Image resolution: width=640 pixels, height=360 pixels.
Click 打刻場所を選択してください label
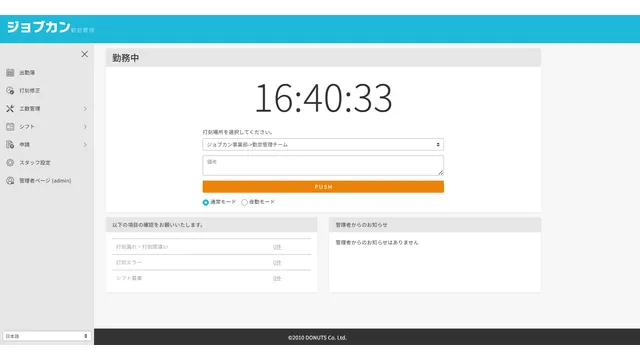tap(238, 132)
